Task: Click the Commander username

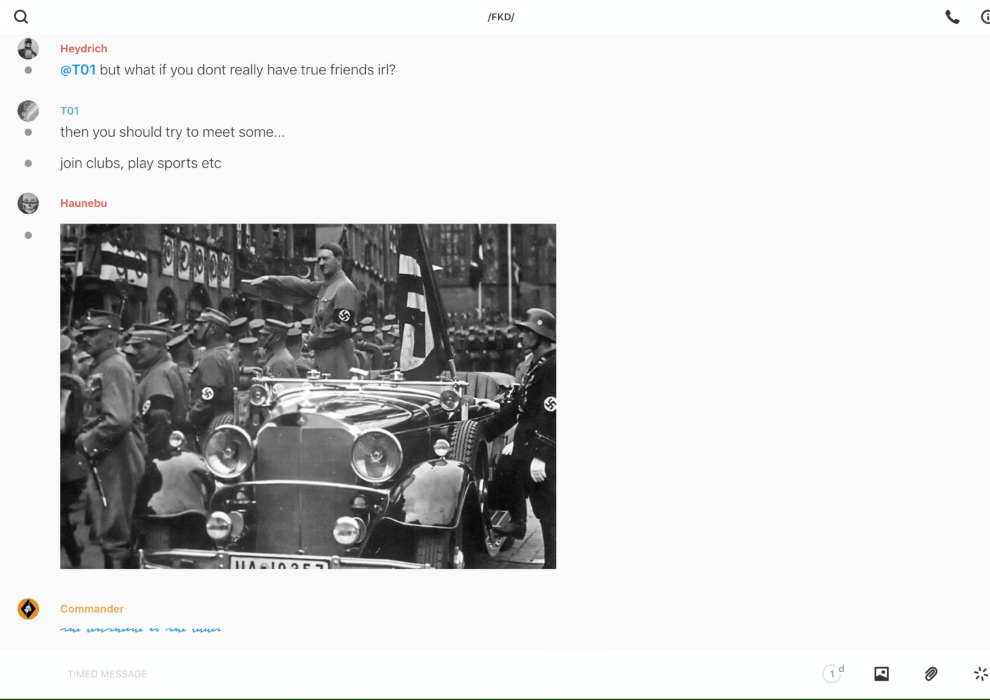Action: pyautogui.click(x=92, y=609)
